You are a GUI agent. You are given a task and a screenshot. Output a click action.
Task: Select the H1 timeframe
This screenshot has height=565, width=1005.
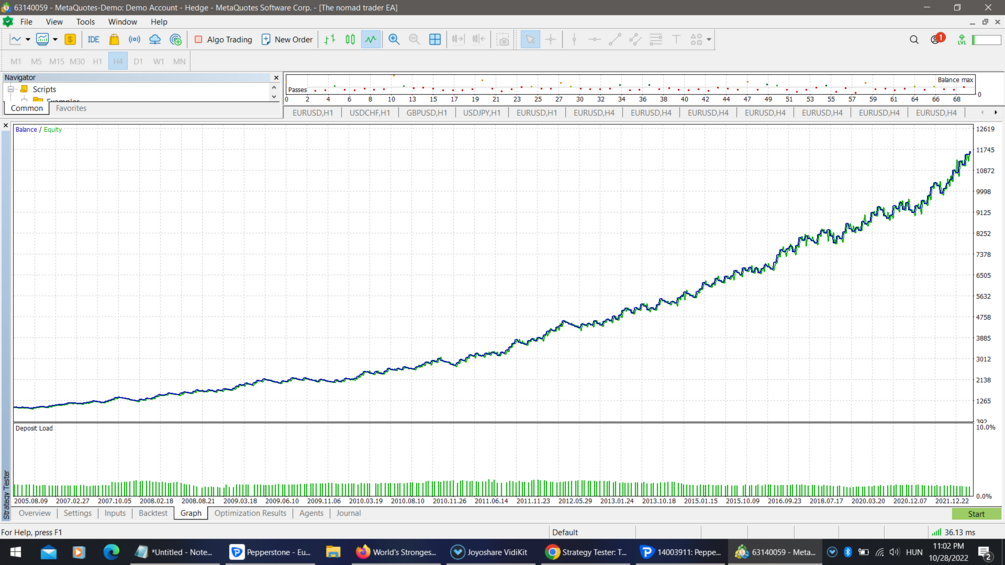(x=97, y=61)
